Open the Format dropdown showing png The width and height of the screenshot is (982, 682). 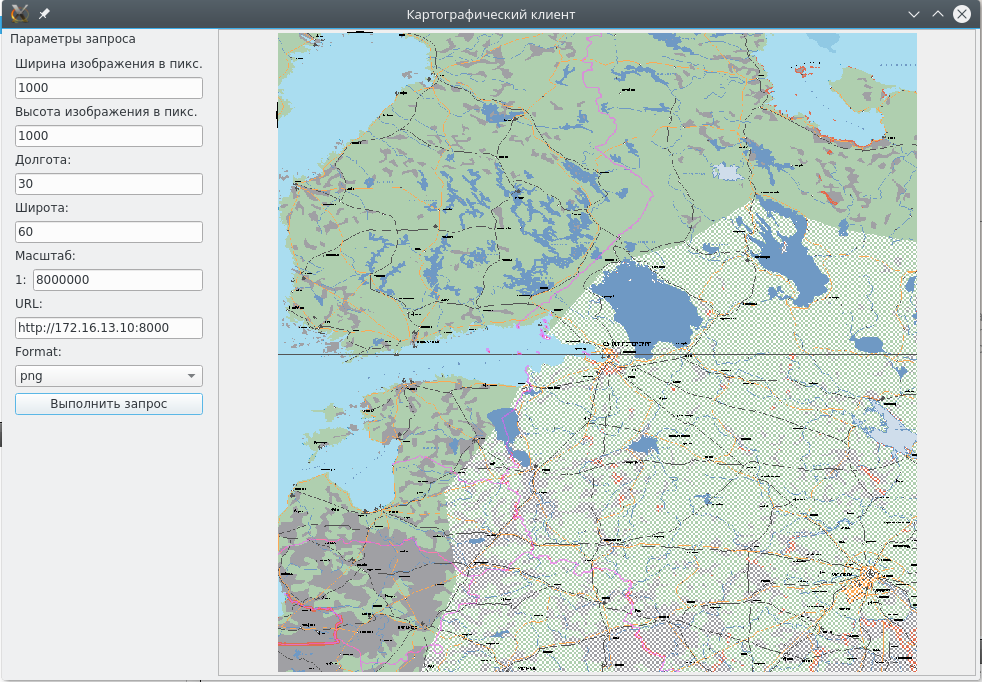(x=109, y=376)
